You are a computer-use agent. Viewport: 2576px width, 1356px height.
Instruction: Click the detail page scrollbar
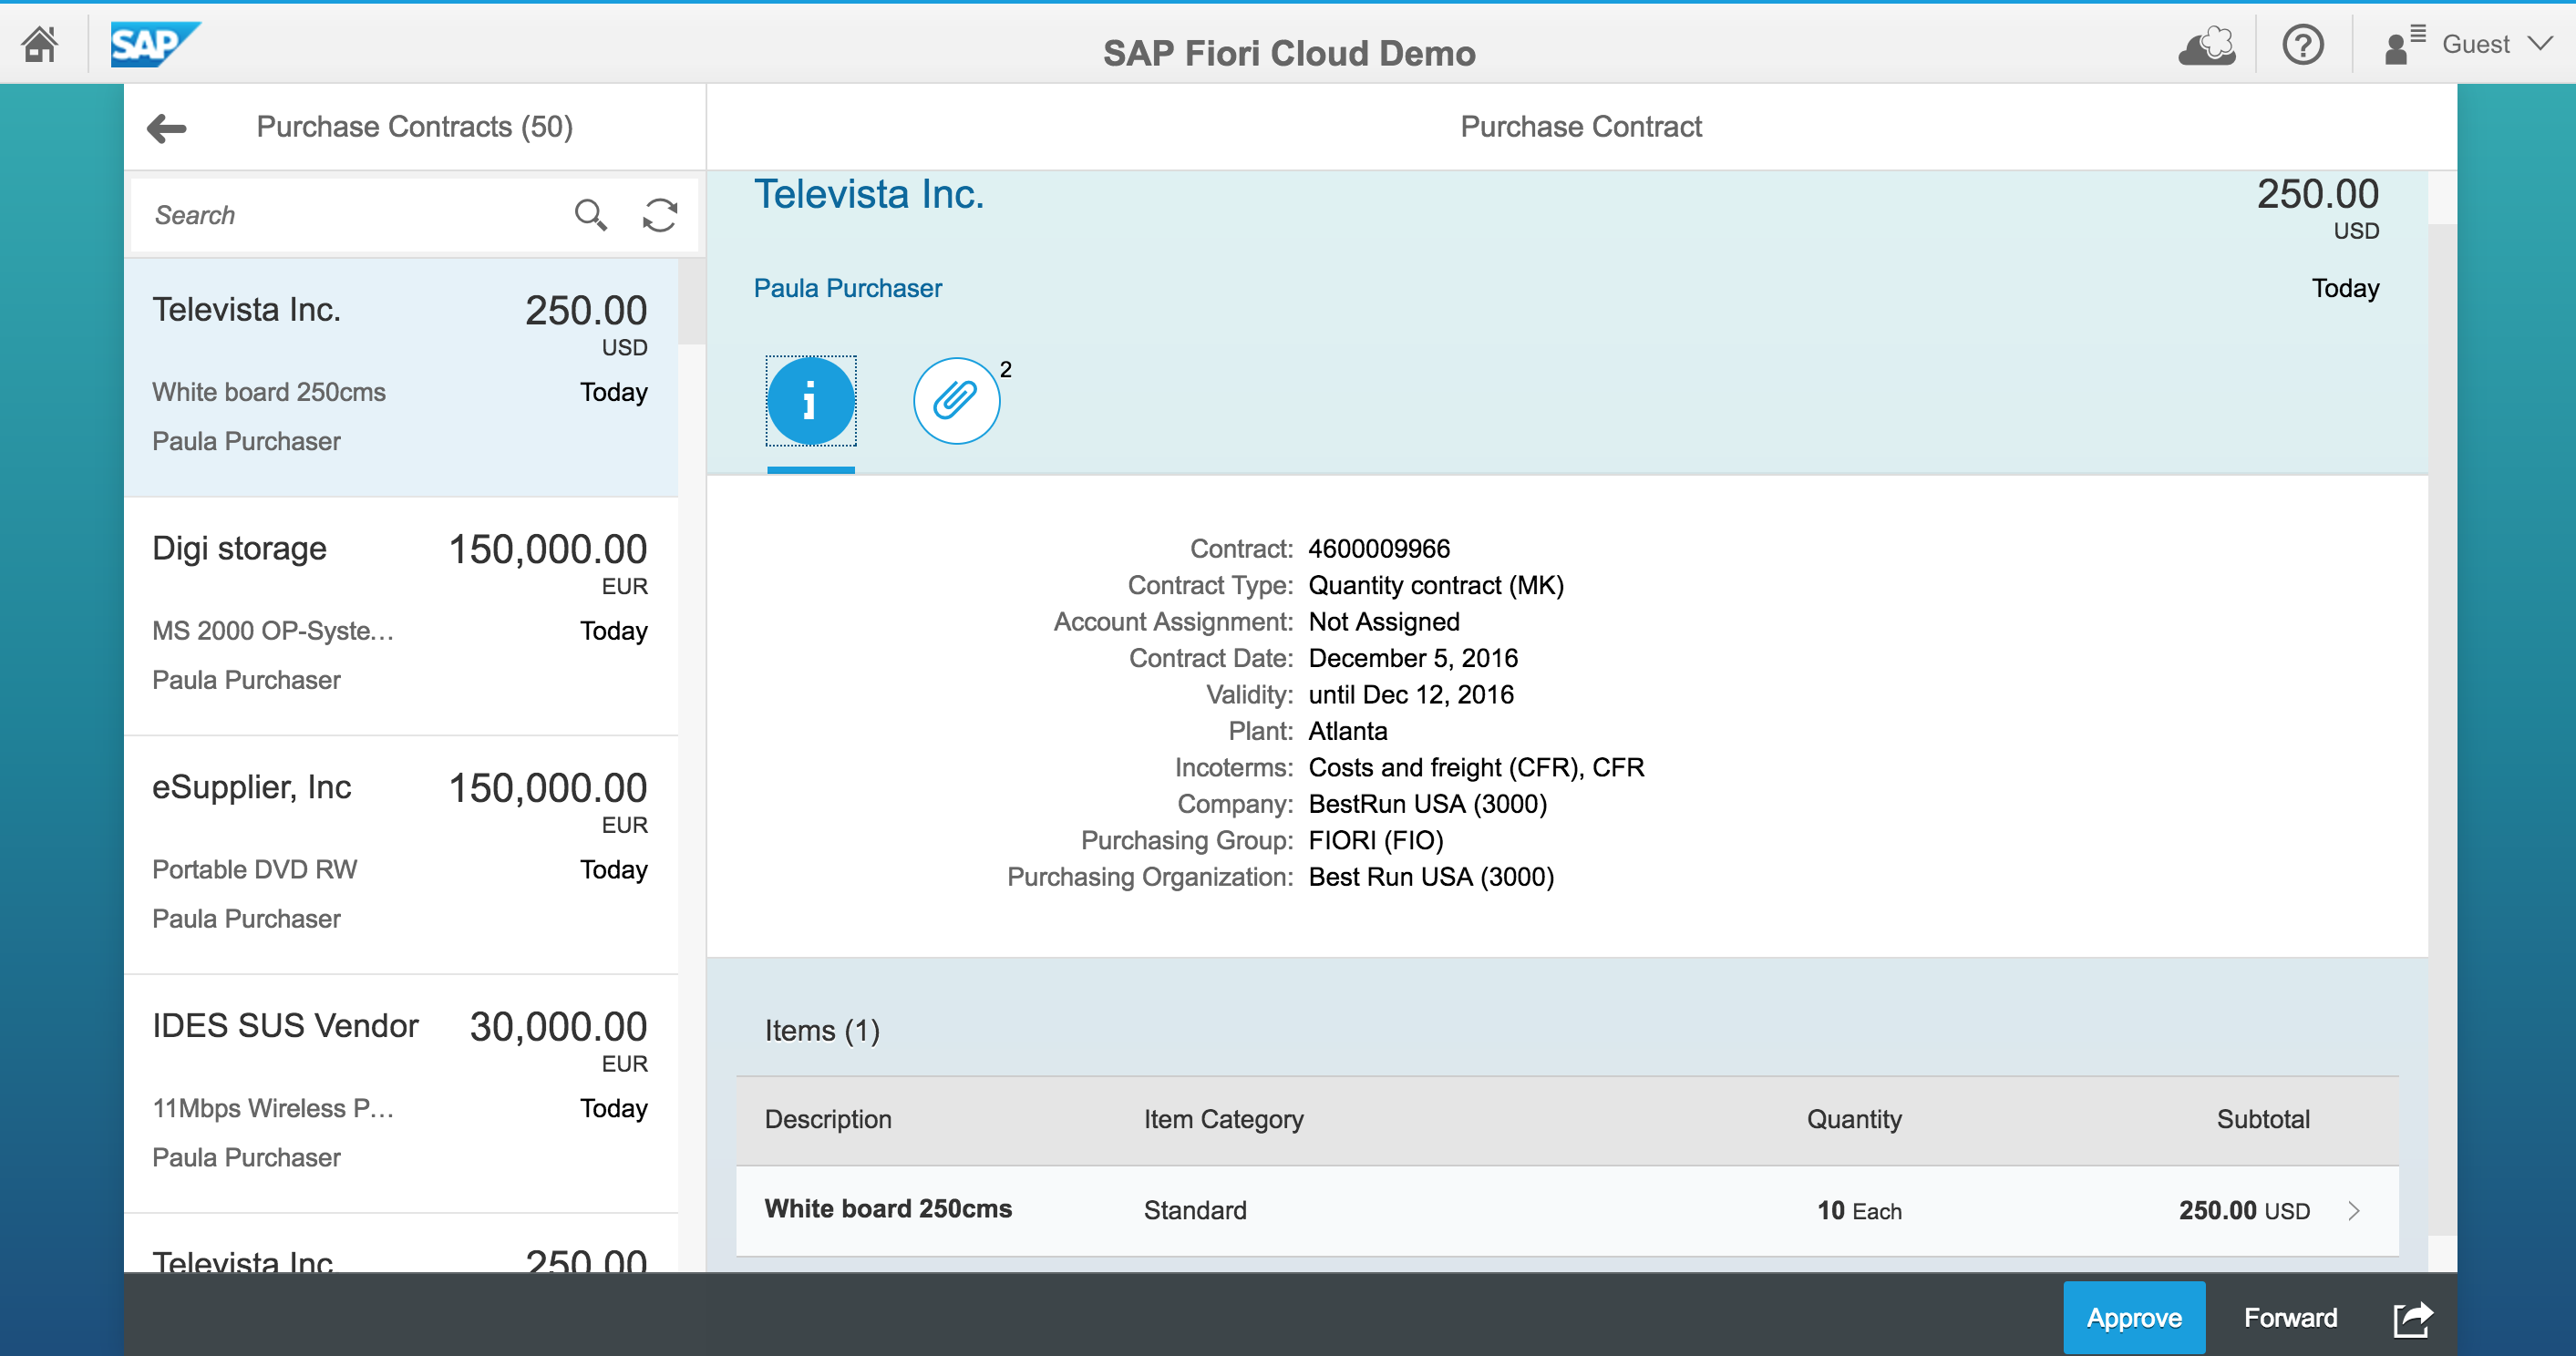pyautogui.click(x=2442, y=729)
